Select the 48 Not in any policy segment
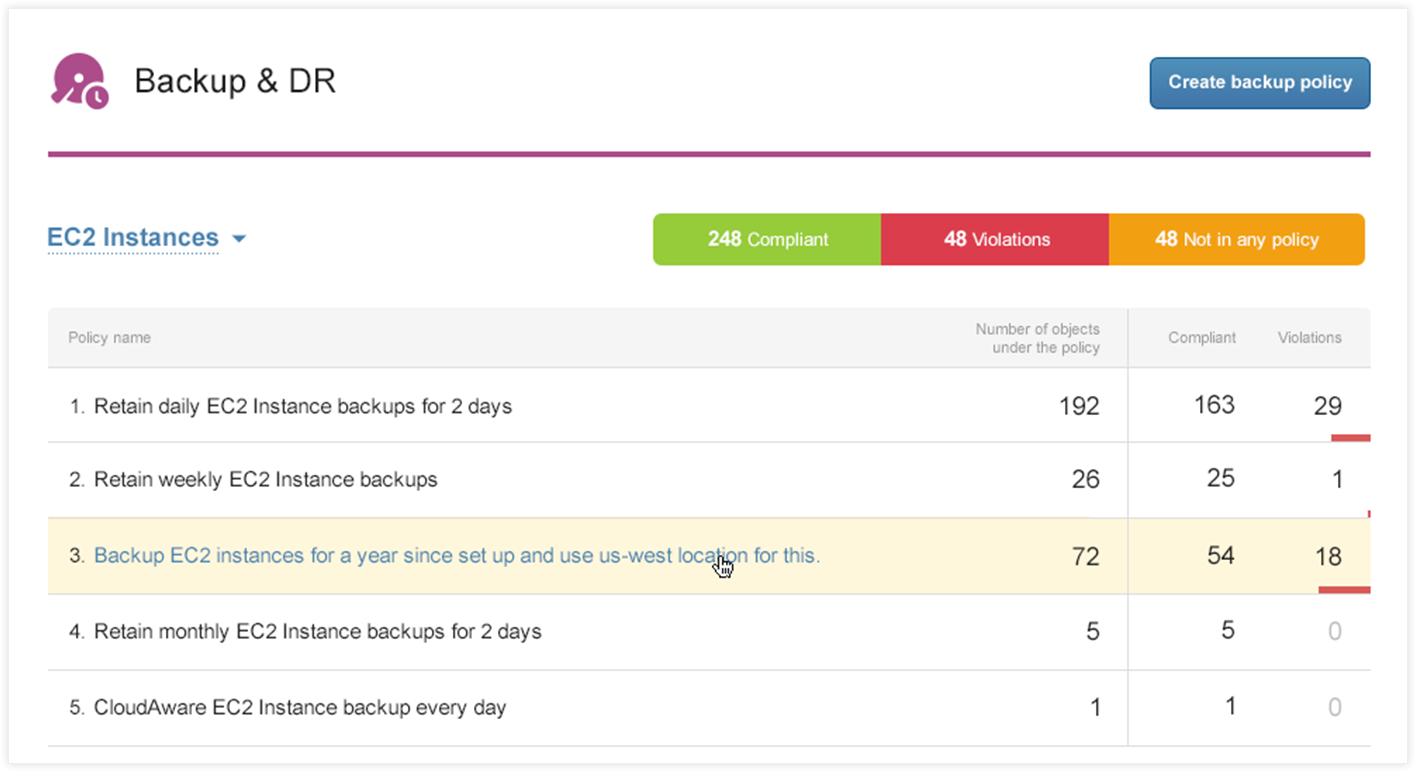The width and height of the screenshot is (1416, 772). (1236, 239)
